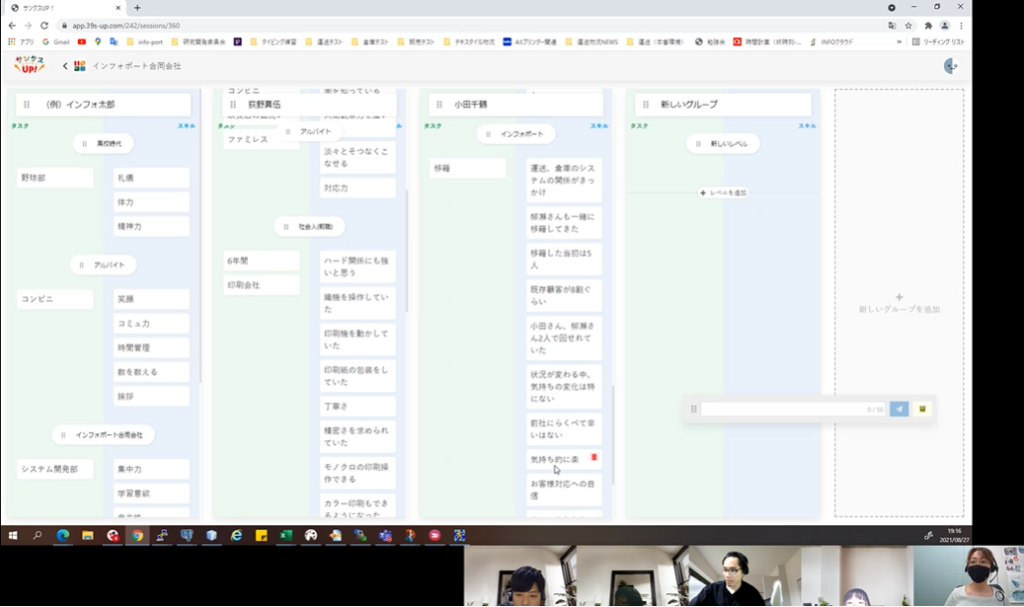This screenshot has height=607, width=1024.
Task: Select the ファミレス task card
Action: pos(261,139)
